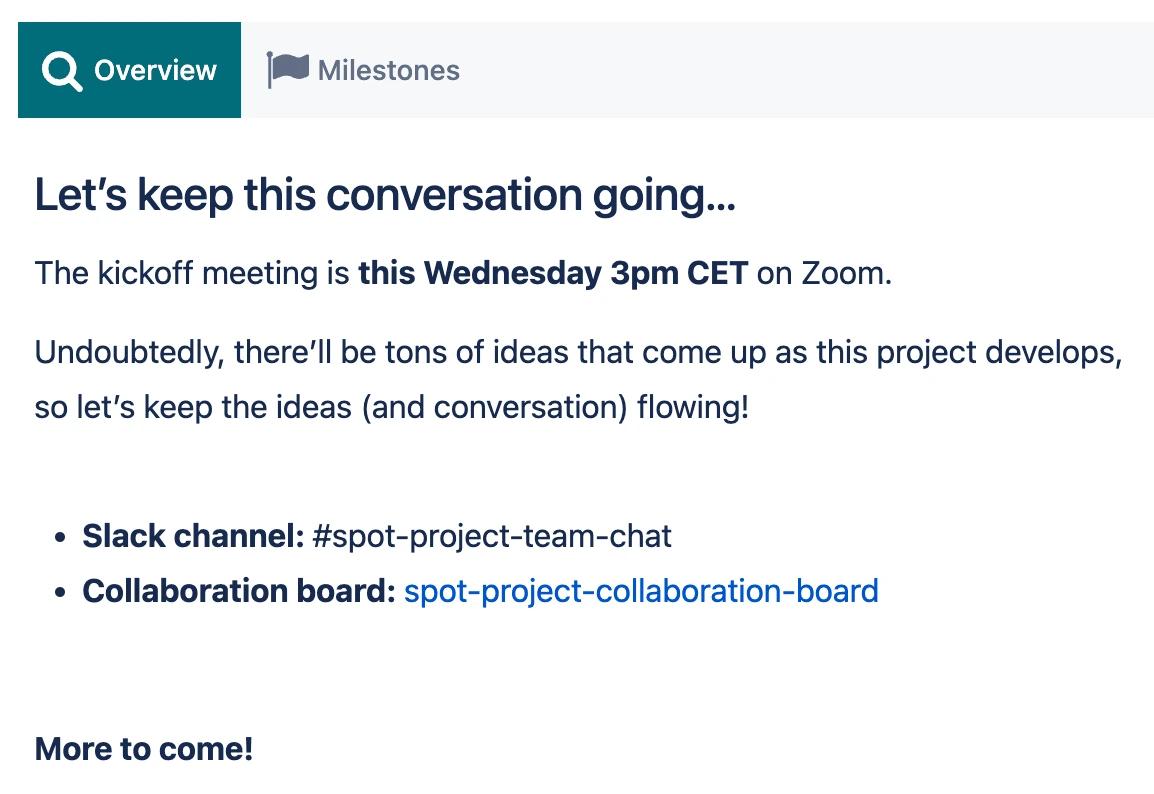Click the flag icon beside Milestones
Image resolution: width=1154 pixels, height=794 pixels.
coord(287,70)
